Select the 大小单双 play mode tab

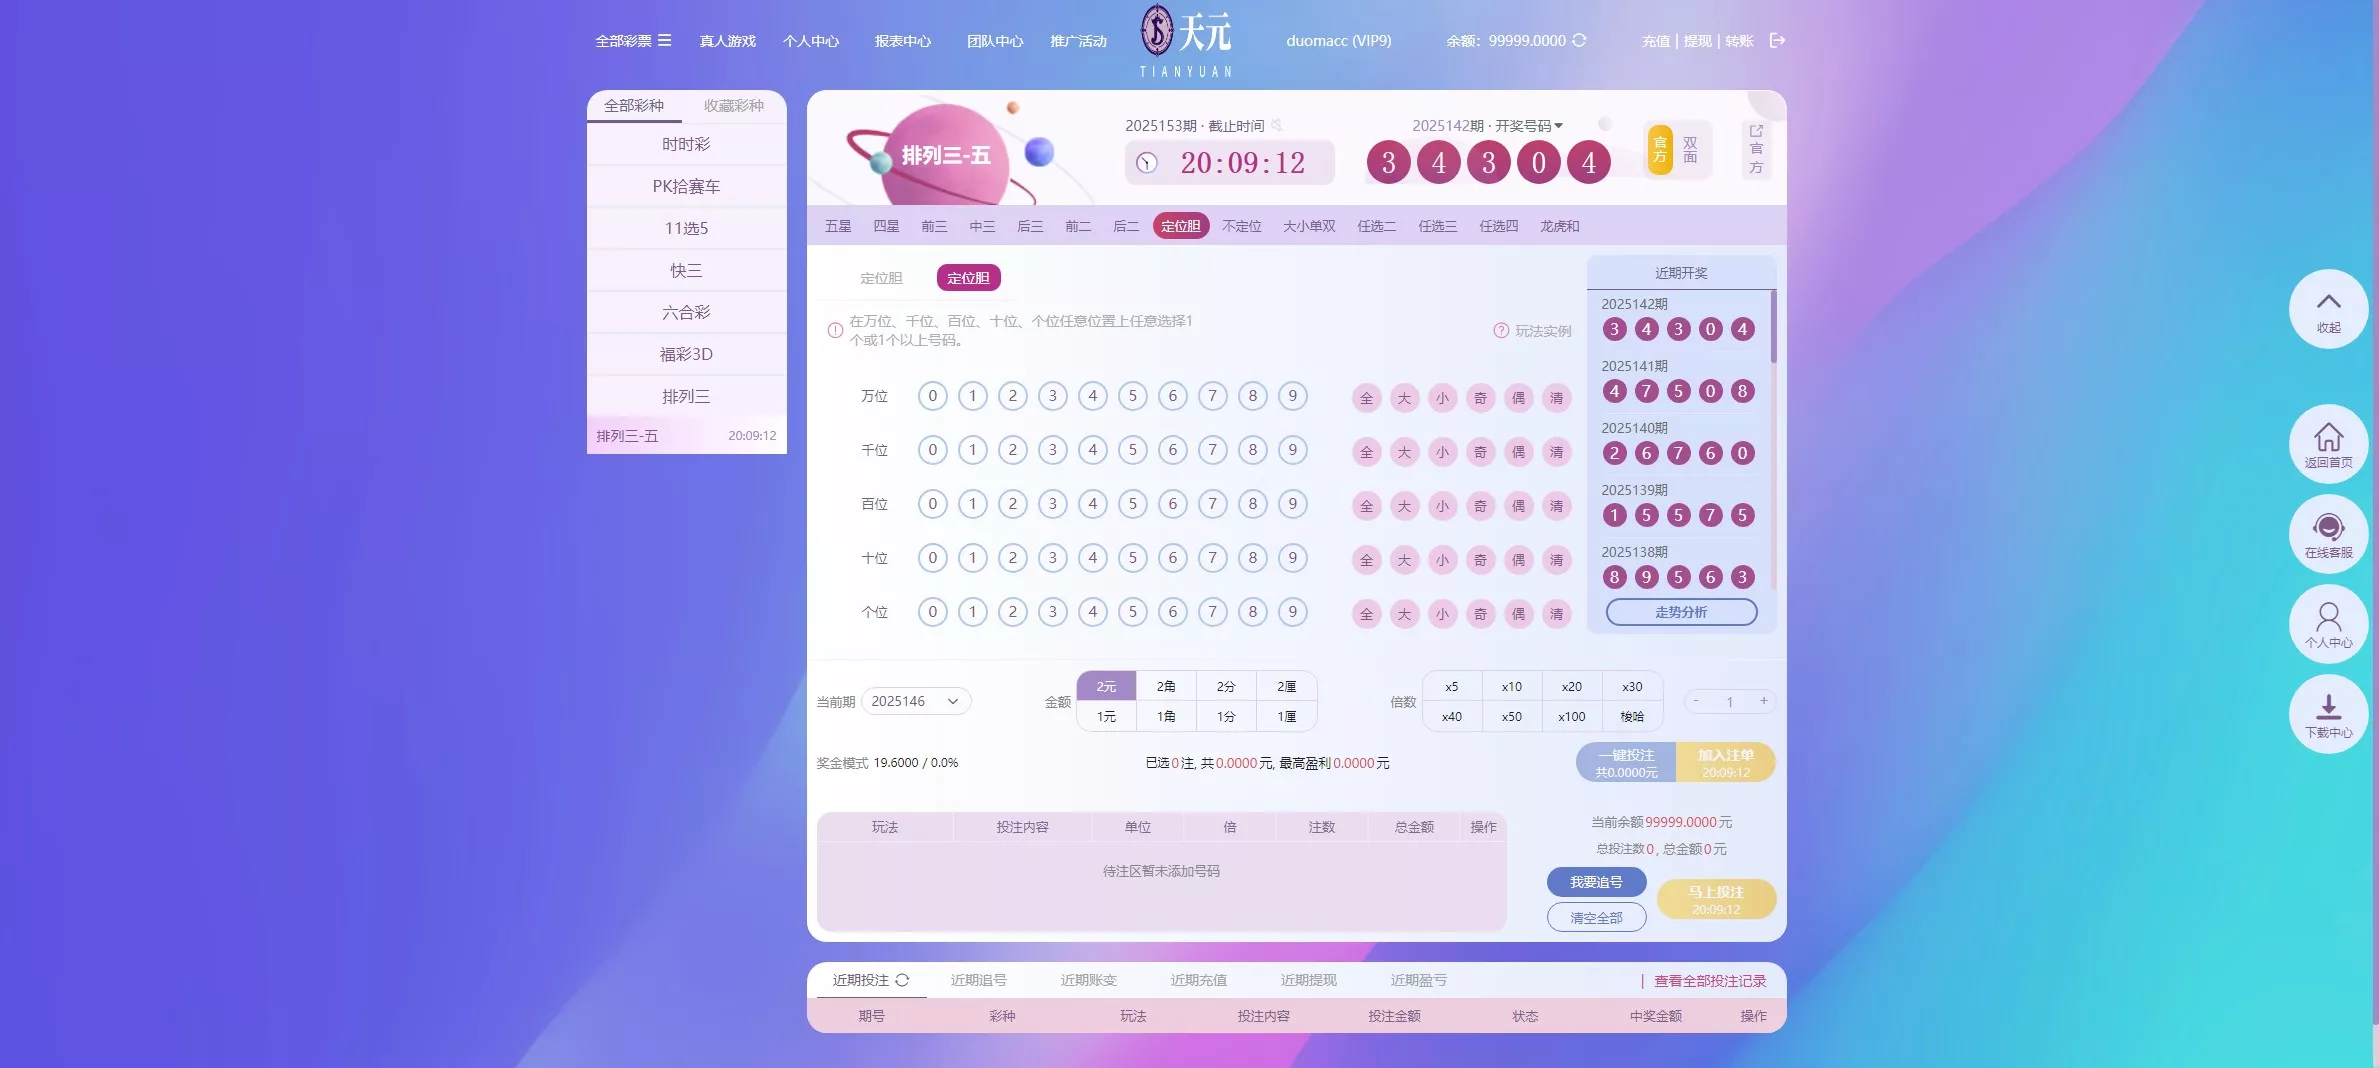point(1308,226)
